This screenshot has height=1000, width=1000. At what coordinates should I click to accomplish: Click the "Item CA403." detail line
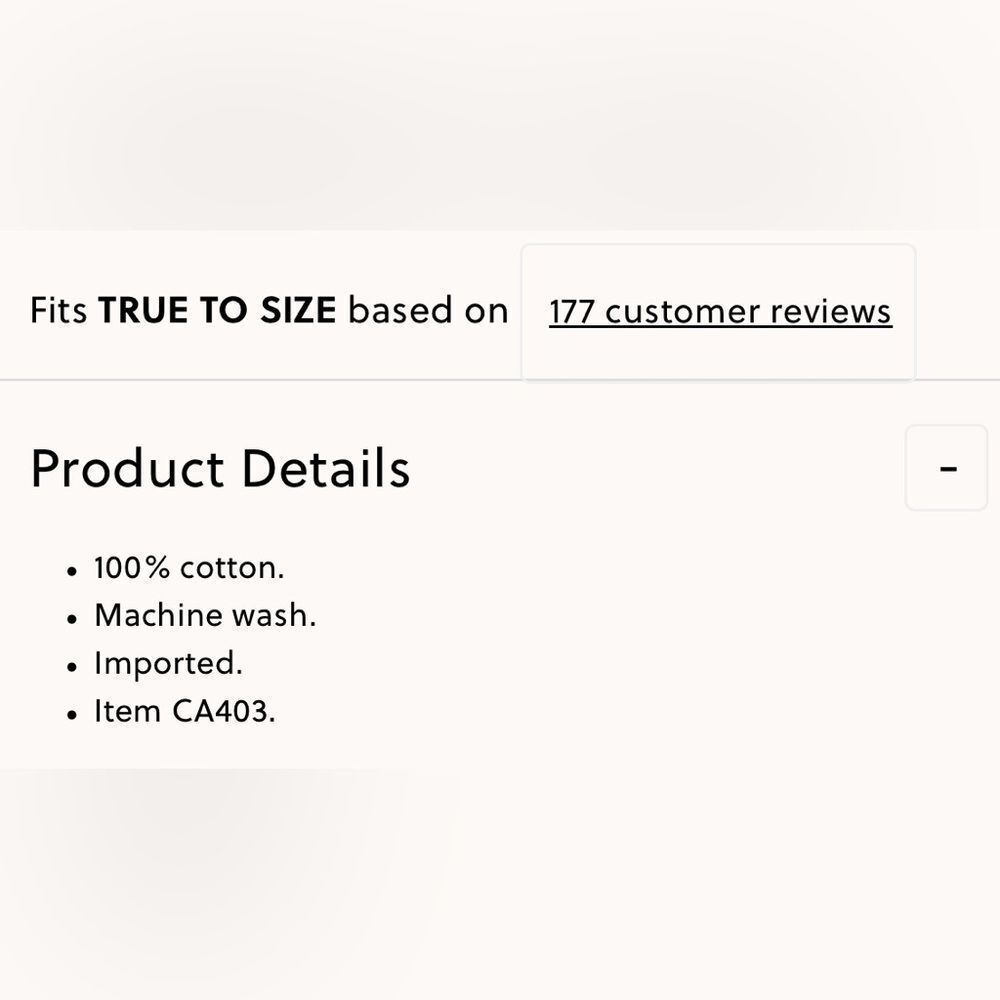(x=184, y=711)
